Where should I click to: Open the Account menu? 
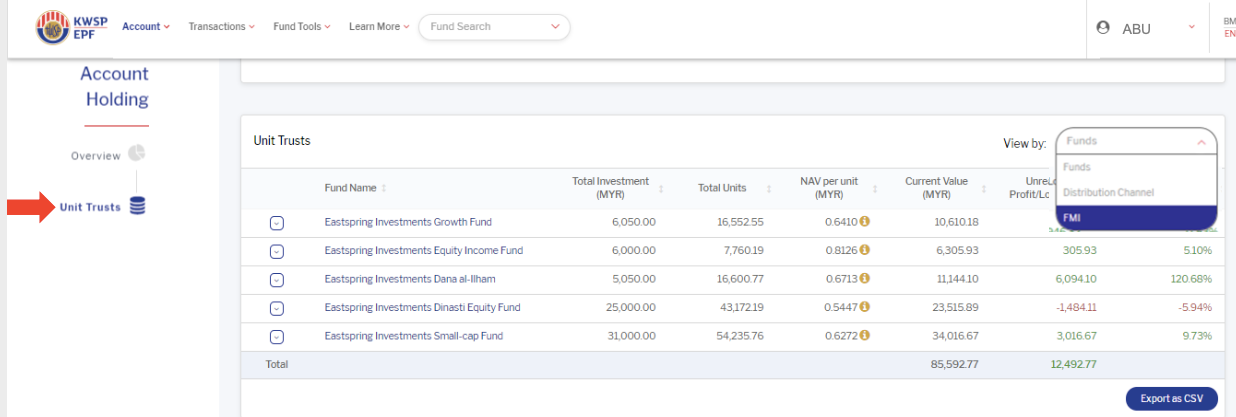pyautogui.click(x=146, y=27)
